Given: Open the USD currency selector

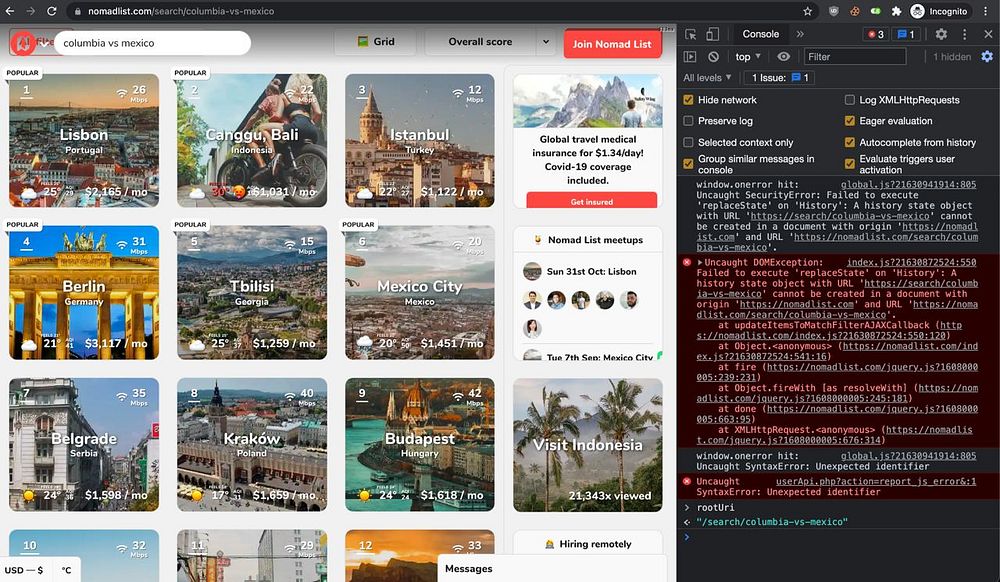Looking at the screenshot, I should pyautogui.click(x=24, y=570).
